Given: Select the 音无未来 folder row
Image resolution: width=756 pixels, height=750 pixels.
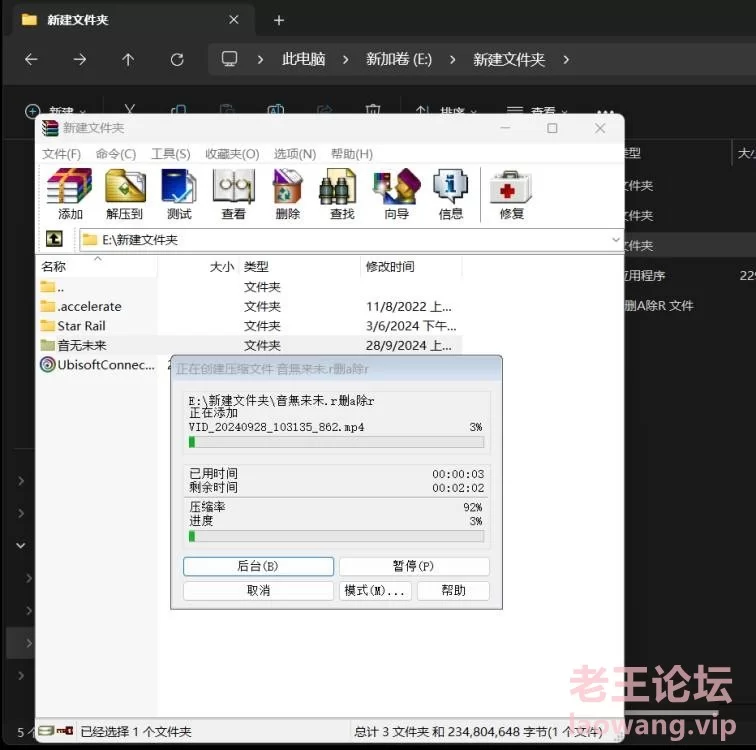Looking at the screenshot, I should point(249,345).
